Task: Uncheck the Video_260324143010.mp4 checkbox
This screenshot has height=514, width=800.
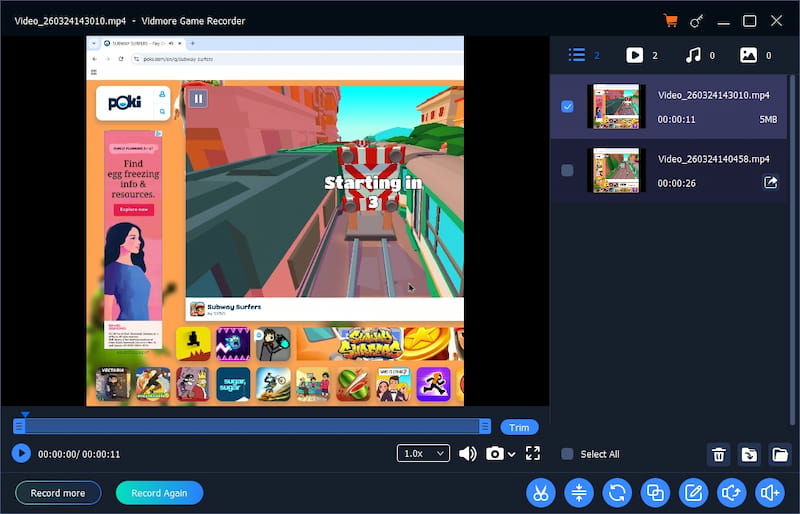Action: 567,106
